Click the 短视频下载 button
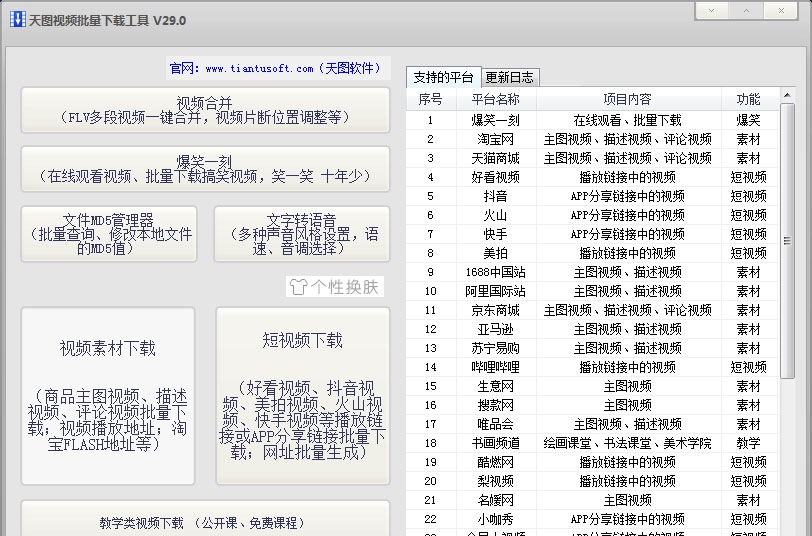Image resolution: width=812 pixels, height=536 pixels. 302,395
